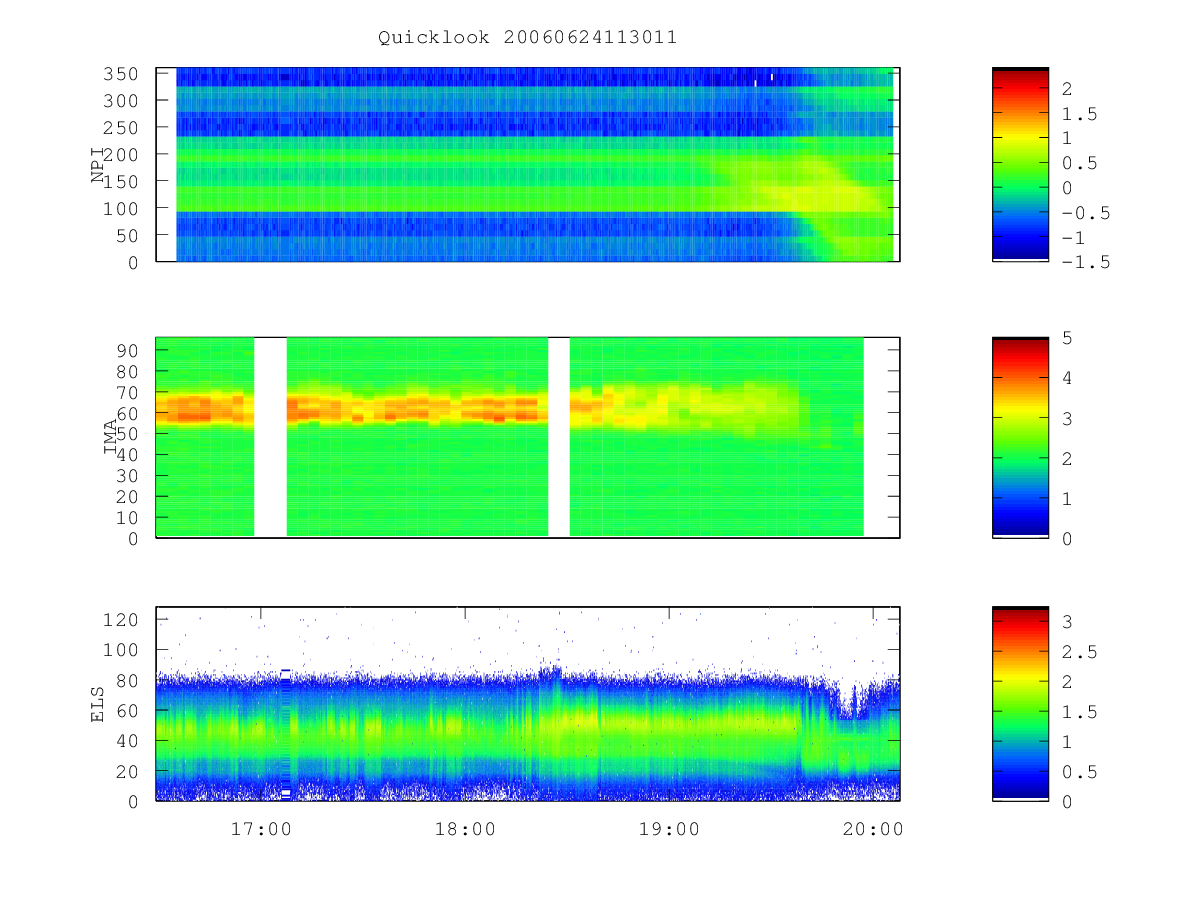Click the IMA spectrogram panel
This screenshot has height=900, width=1200.
(528, 438)
